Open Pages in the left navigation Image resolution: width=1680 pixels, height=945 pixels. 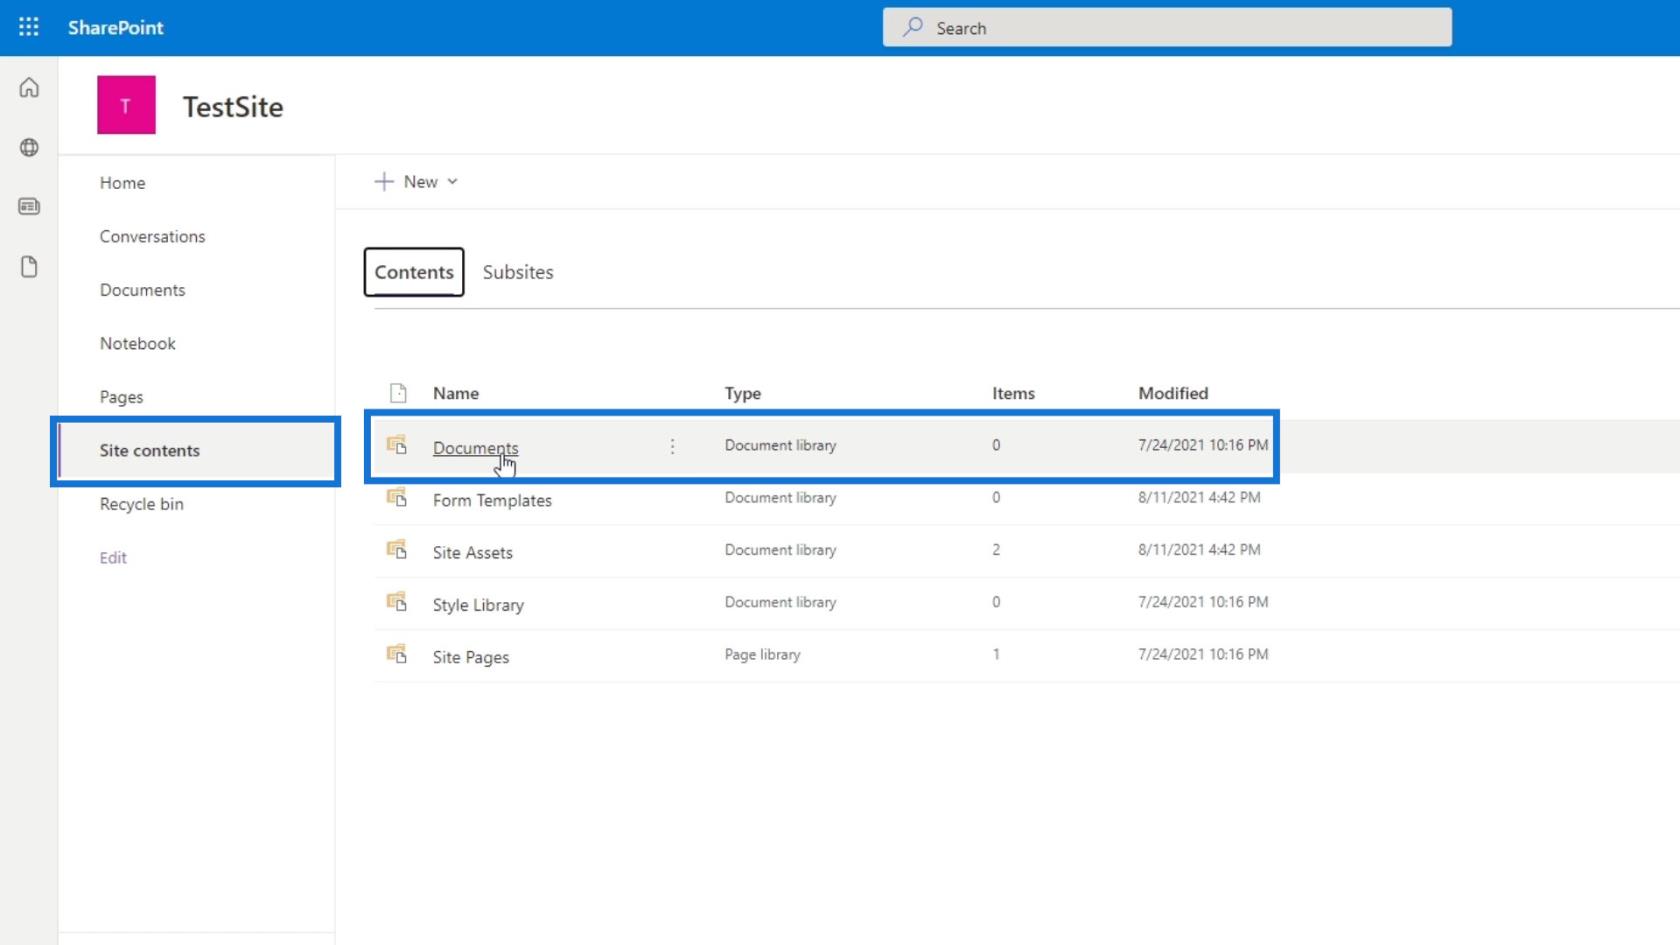121,397
